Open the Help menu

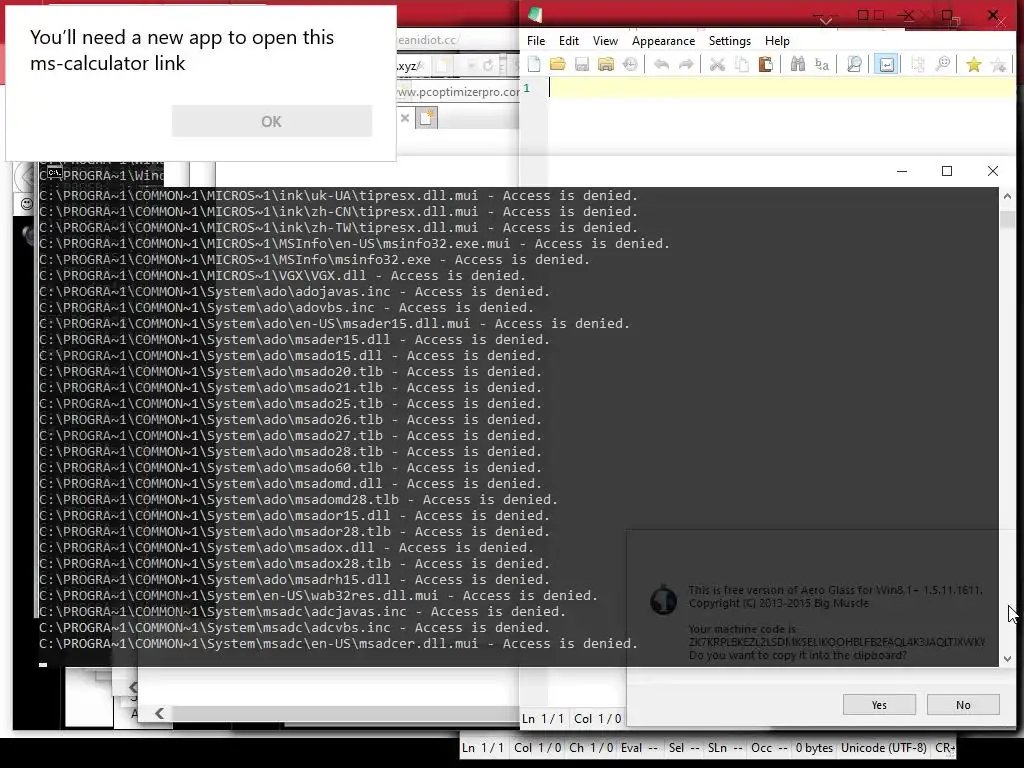(x=777, y=40)
